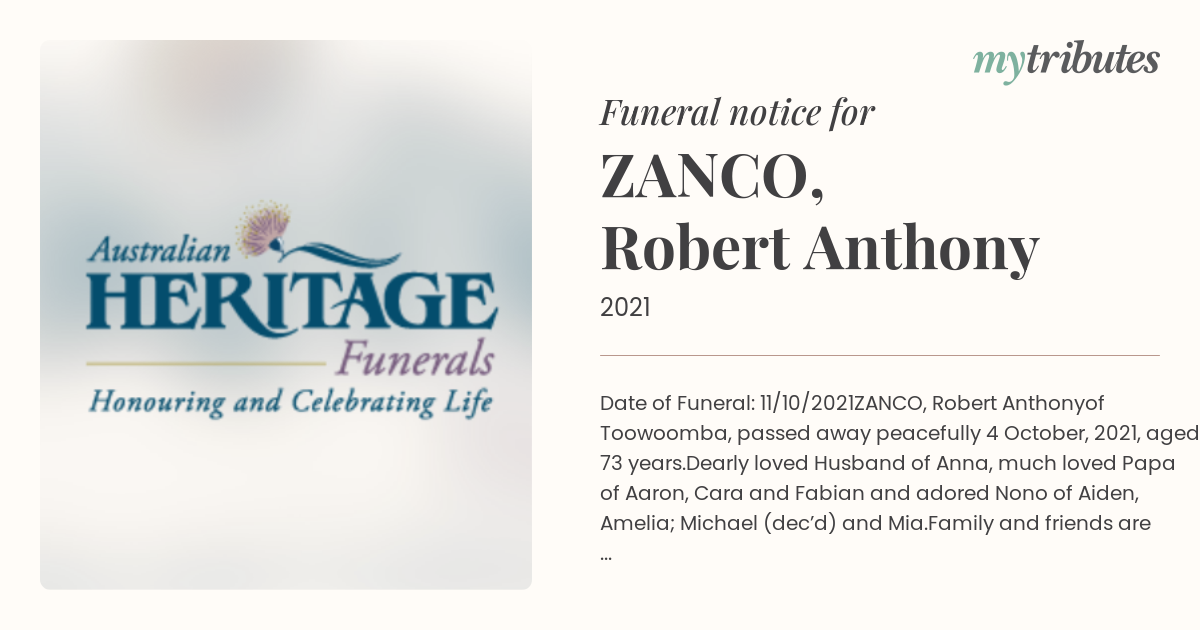Click the 'Funerals' purple script text
Screen dimensions: 1200x630
pyautogui.click(x=415, y=358)
